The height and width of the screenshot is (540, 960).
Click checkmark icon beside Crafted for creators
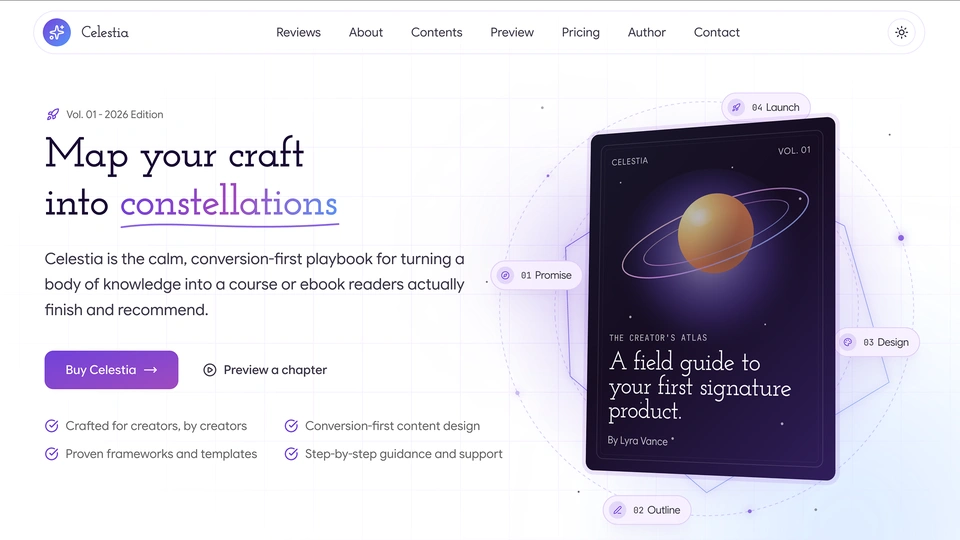coord(51,426)
